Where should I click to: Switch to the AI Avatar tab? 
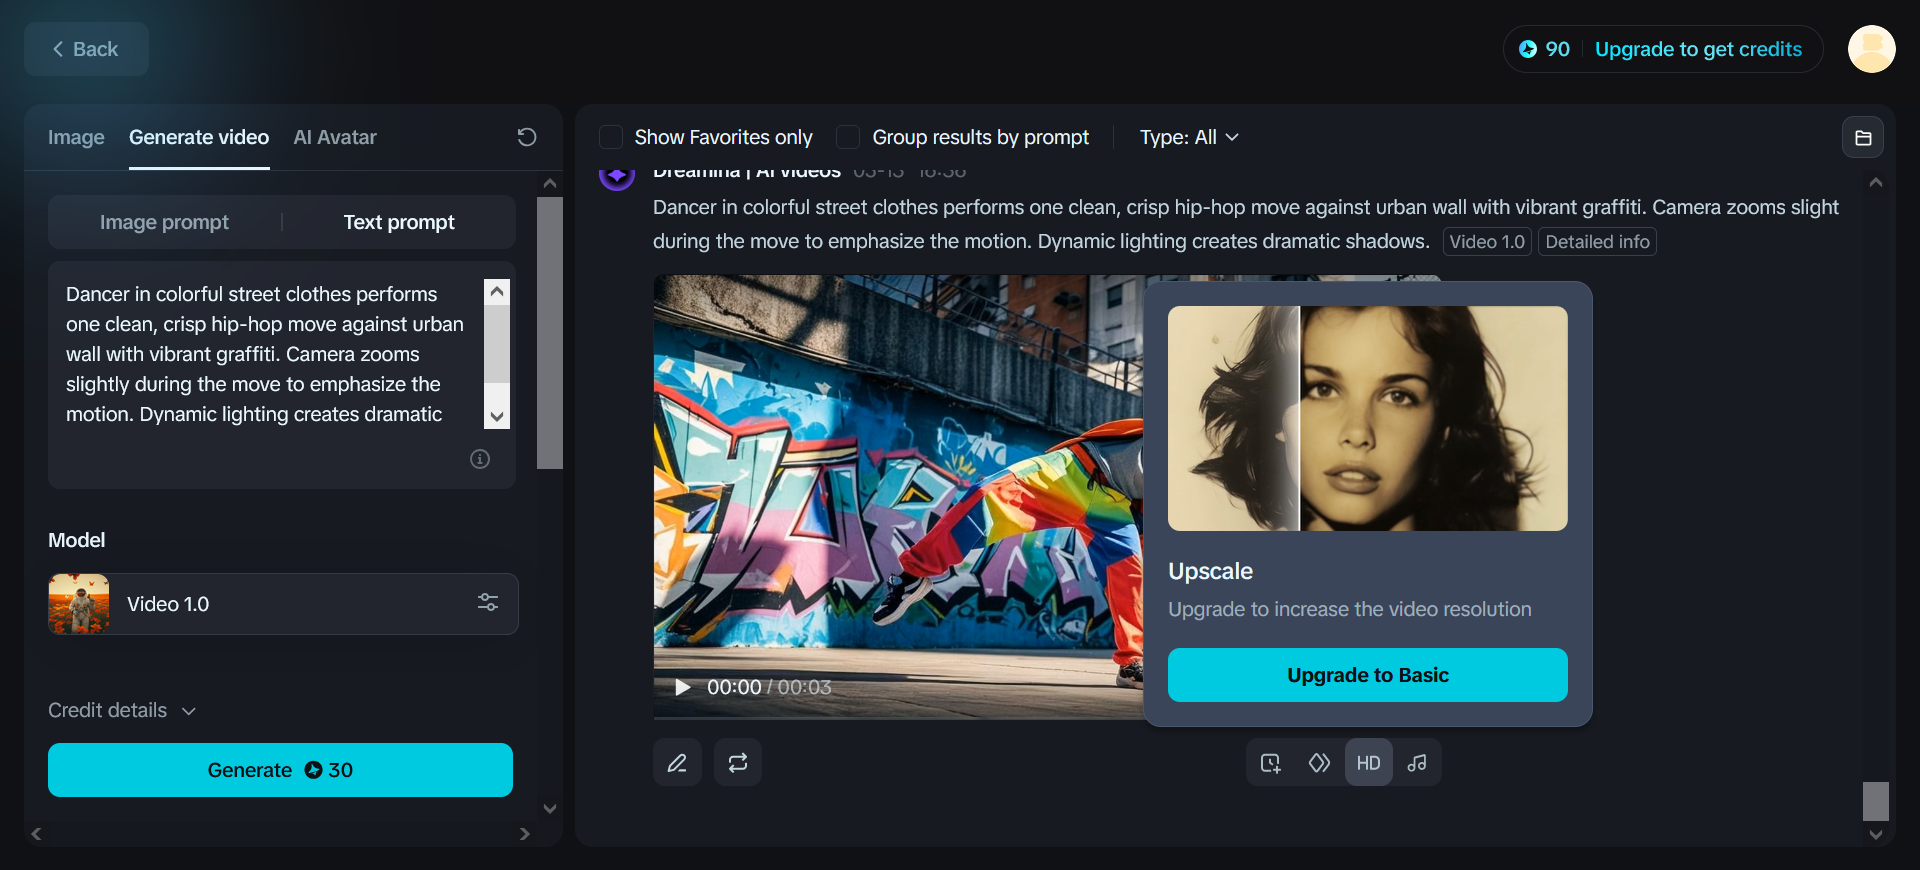[335, 137]
